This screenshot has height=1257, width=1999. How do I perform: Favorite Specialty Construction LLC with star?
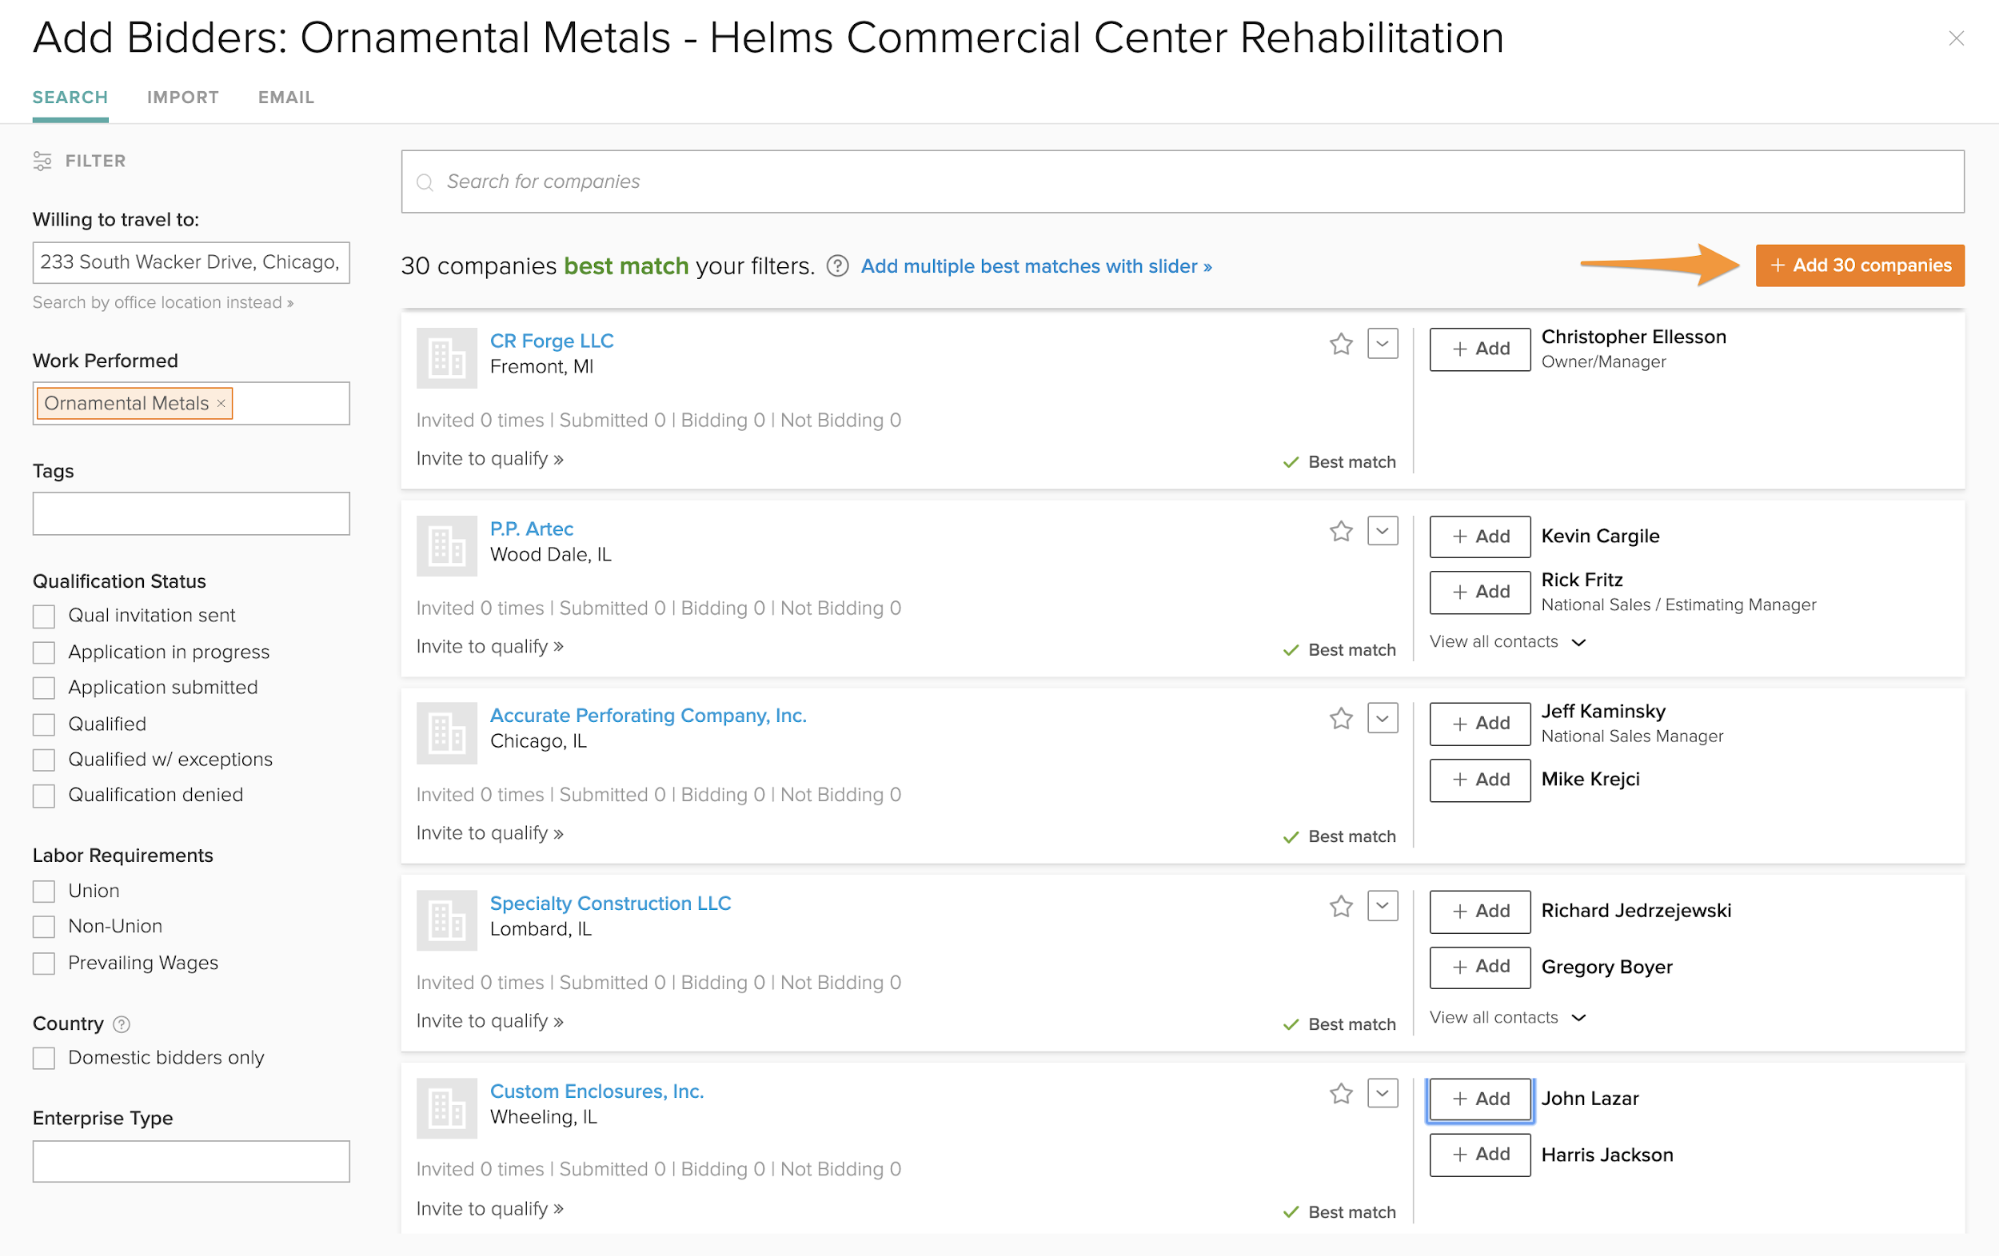pos(1341,906)
